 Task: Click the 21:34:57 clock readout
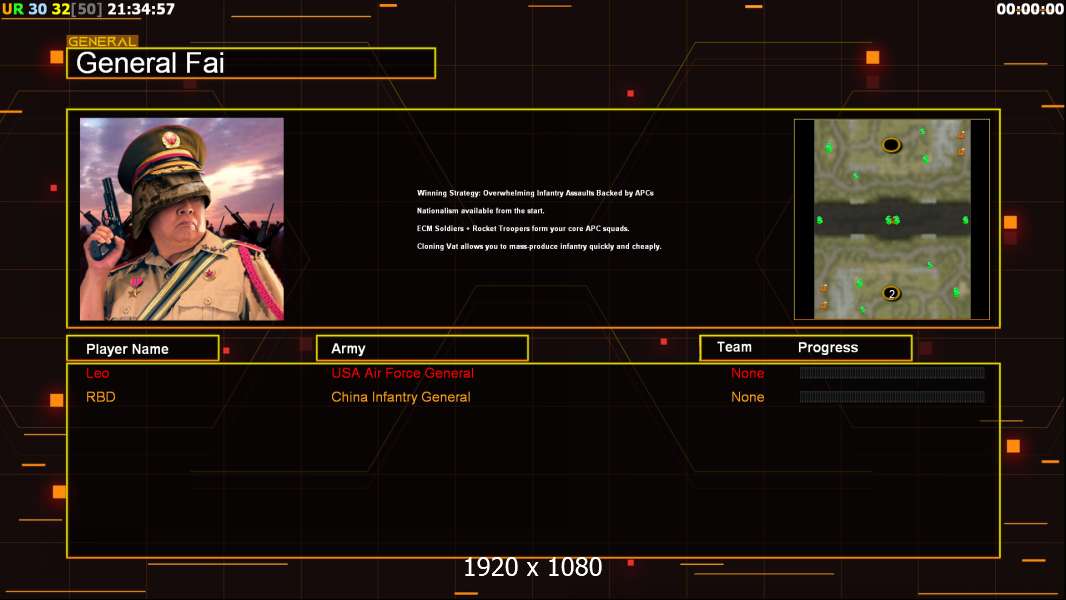click(141, 9)
